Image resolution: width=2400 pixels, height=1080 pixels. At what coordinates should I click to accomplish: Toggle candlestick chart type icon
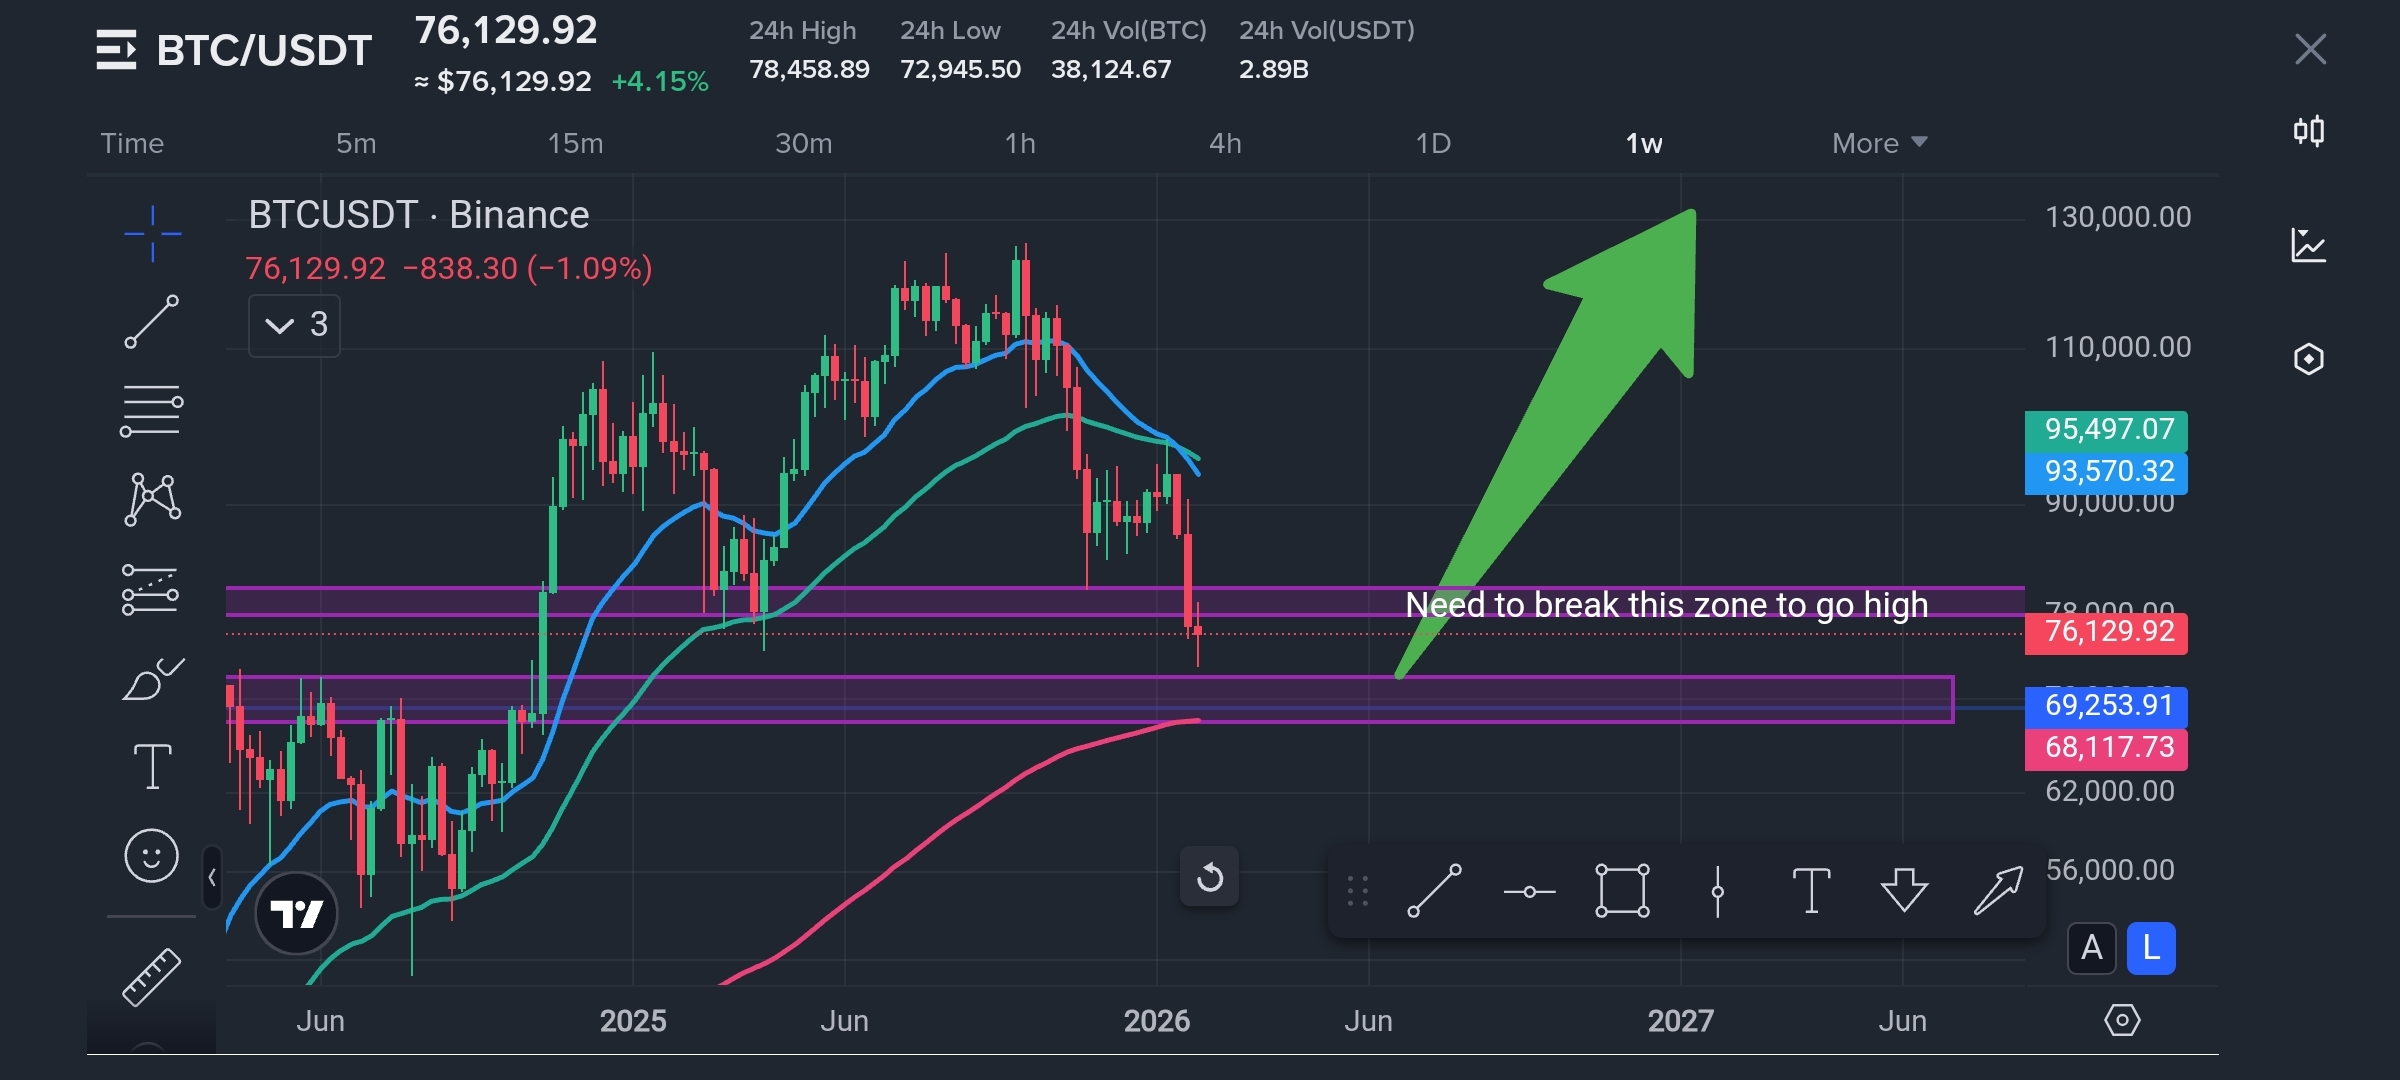pyautogui.click(x=2308, y=132)
